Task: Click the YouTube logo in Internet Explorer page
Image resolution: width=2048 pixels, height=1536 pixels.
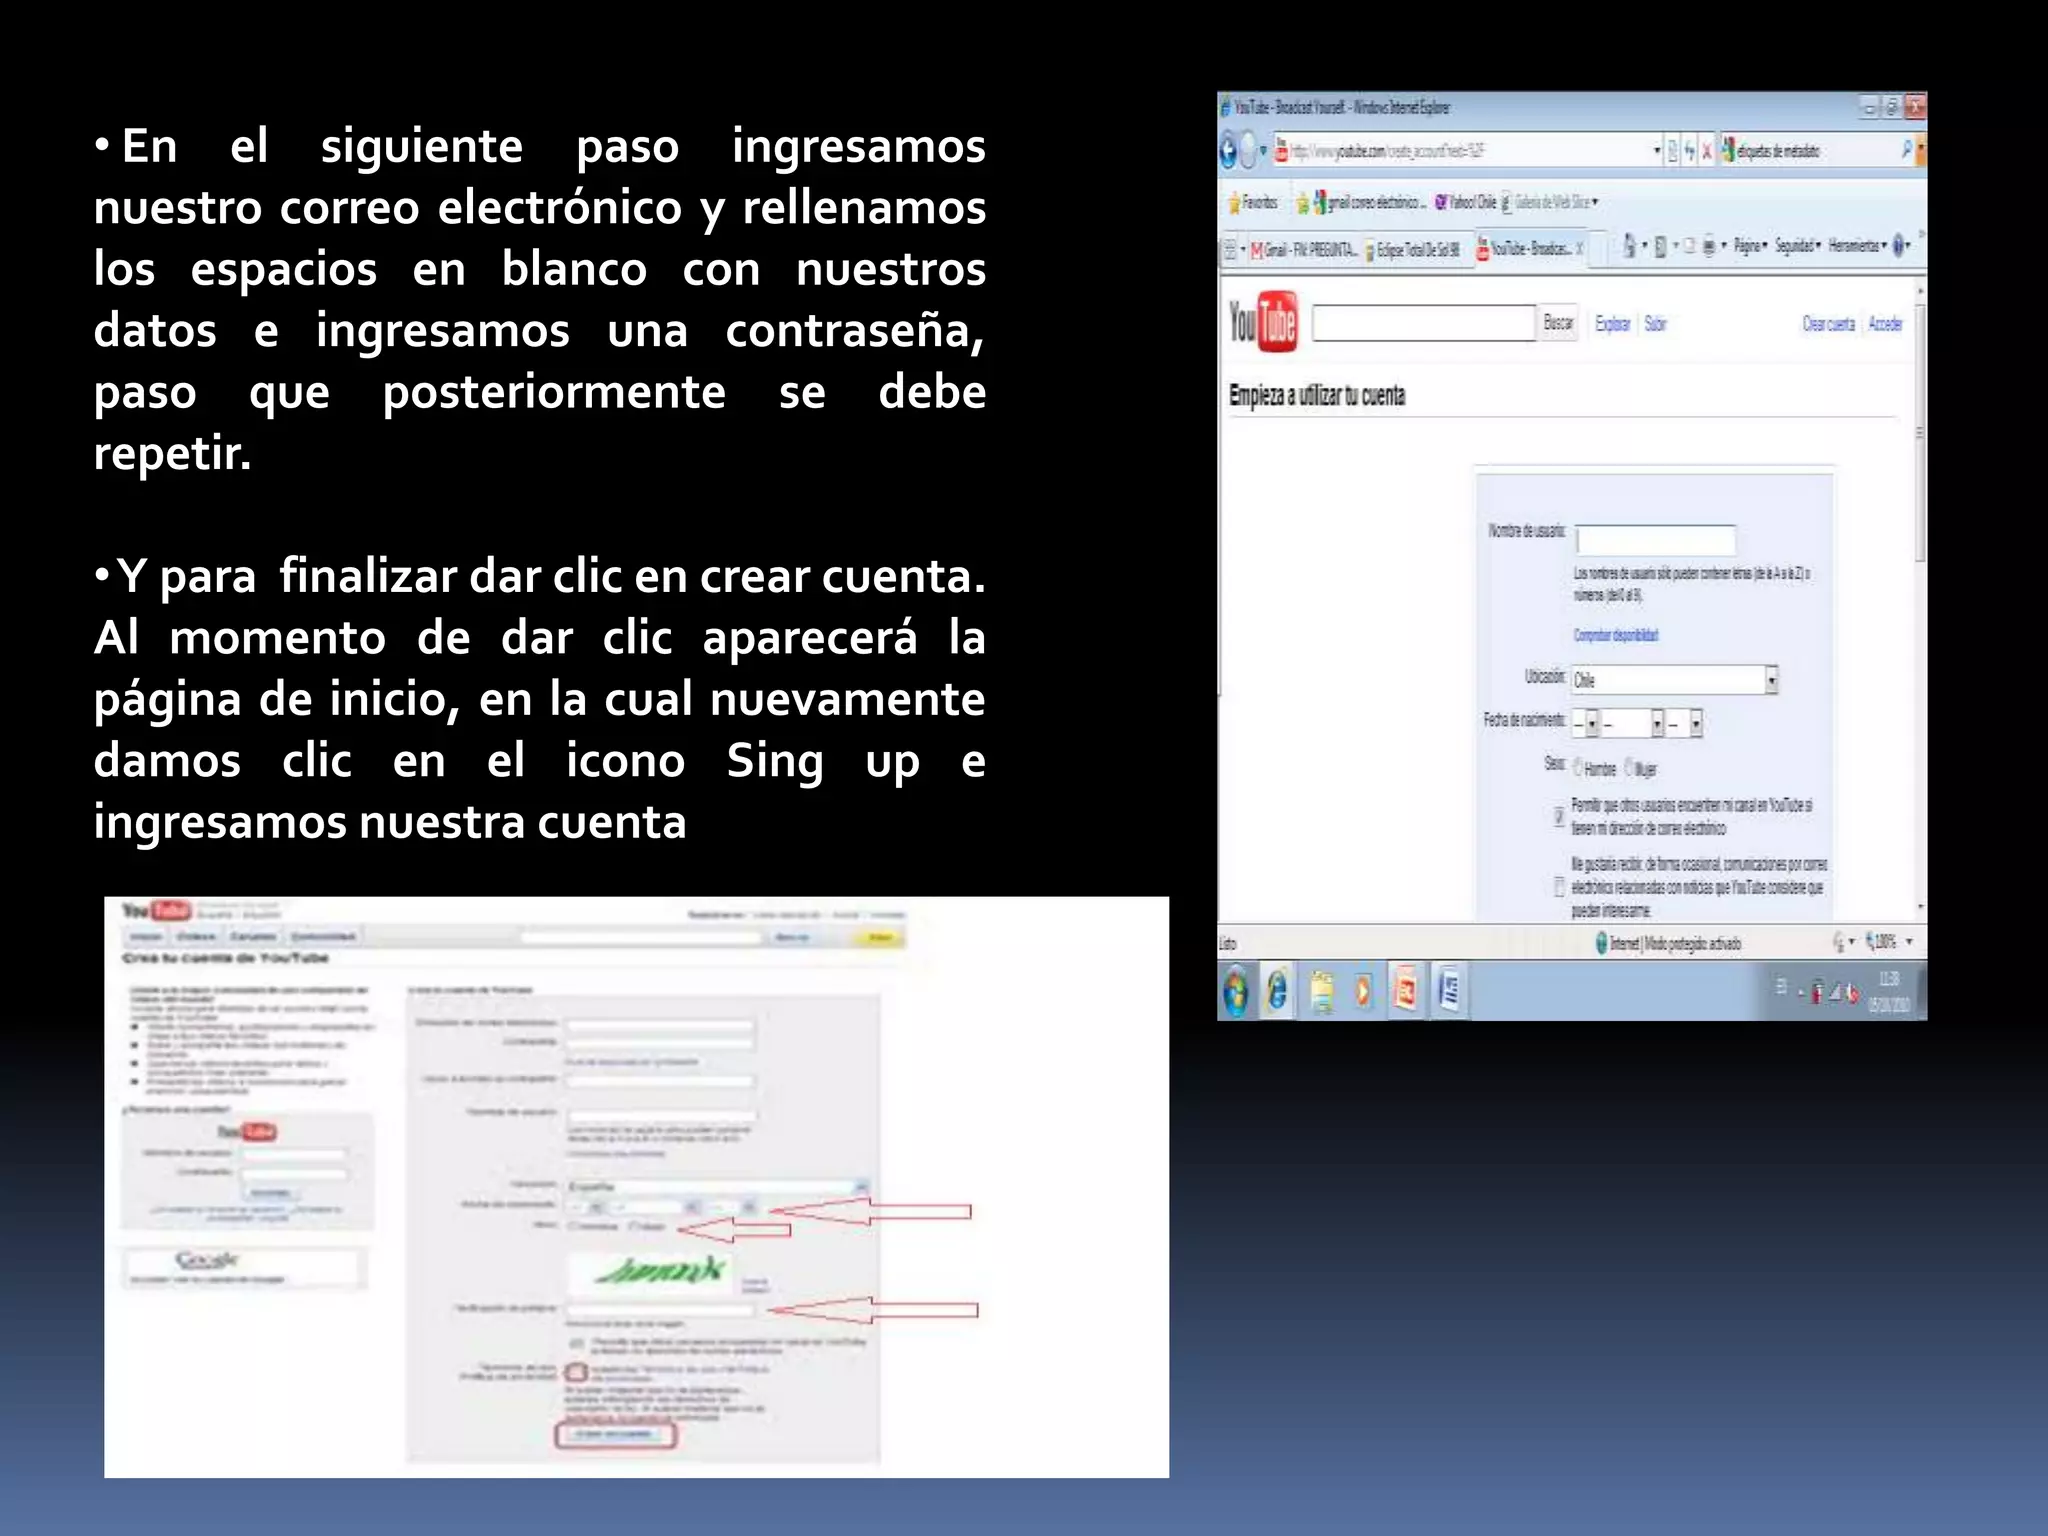Action: coord(1263,322)
